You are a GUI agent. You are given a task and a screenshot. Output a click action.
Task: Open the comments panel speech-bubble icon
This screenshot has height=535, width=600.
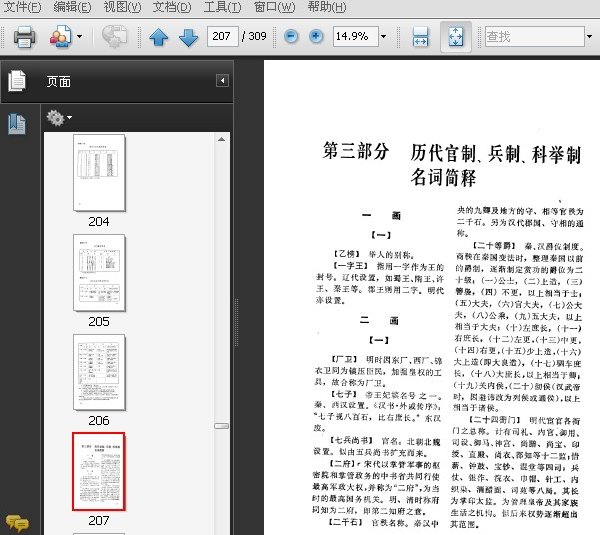[17, 523]
